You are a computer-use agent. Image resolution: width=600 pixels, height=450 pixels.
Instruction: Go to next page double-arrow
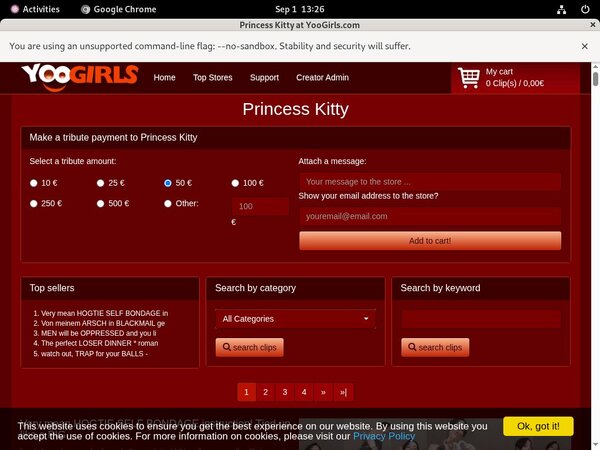[x=323, y=392]
